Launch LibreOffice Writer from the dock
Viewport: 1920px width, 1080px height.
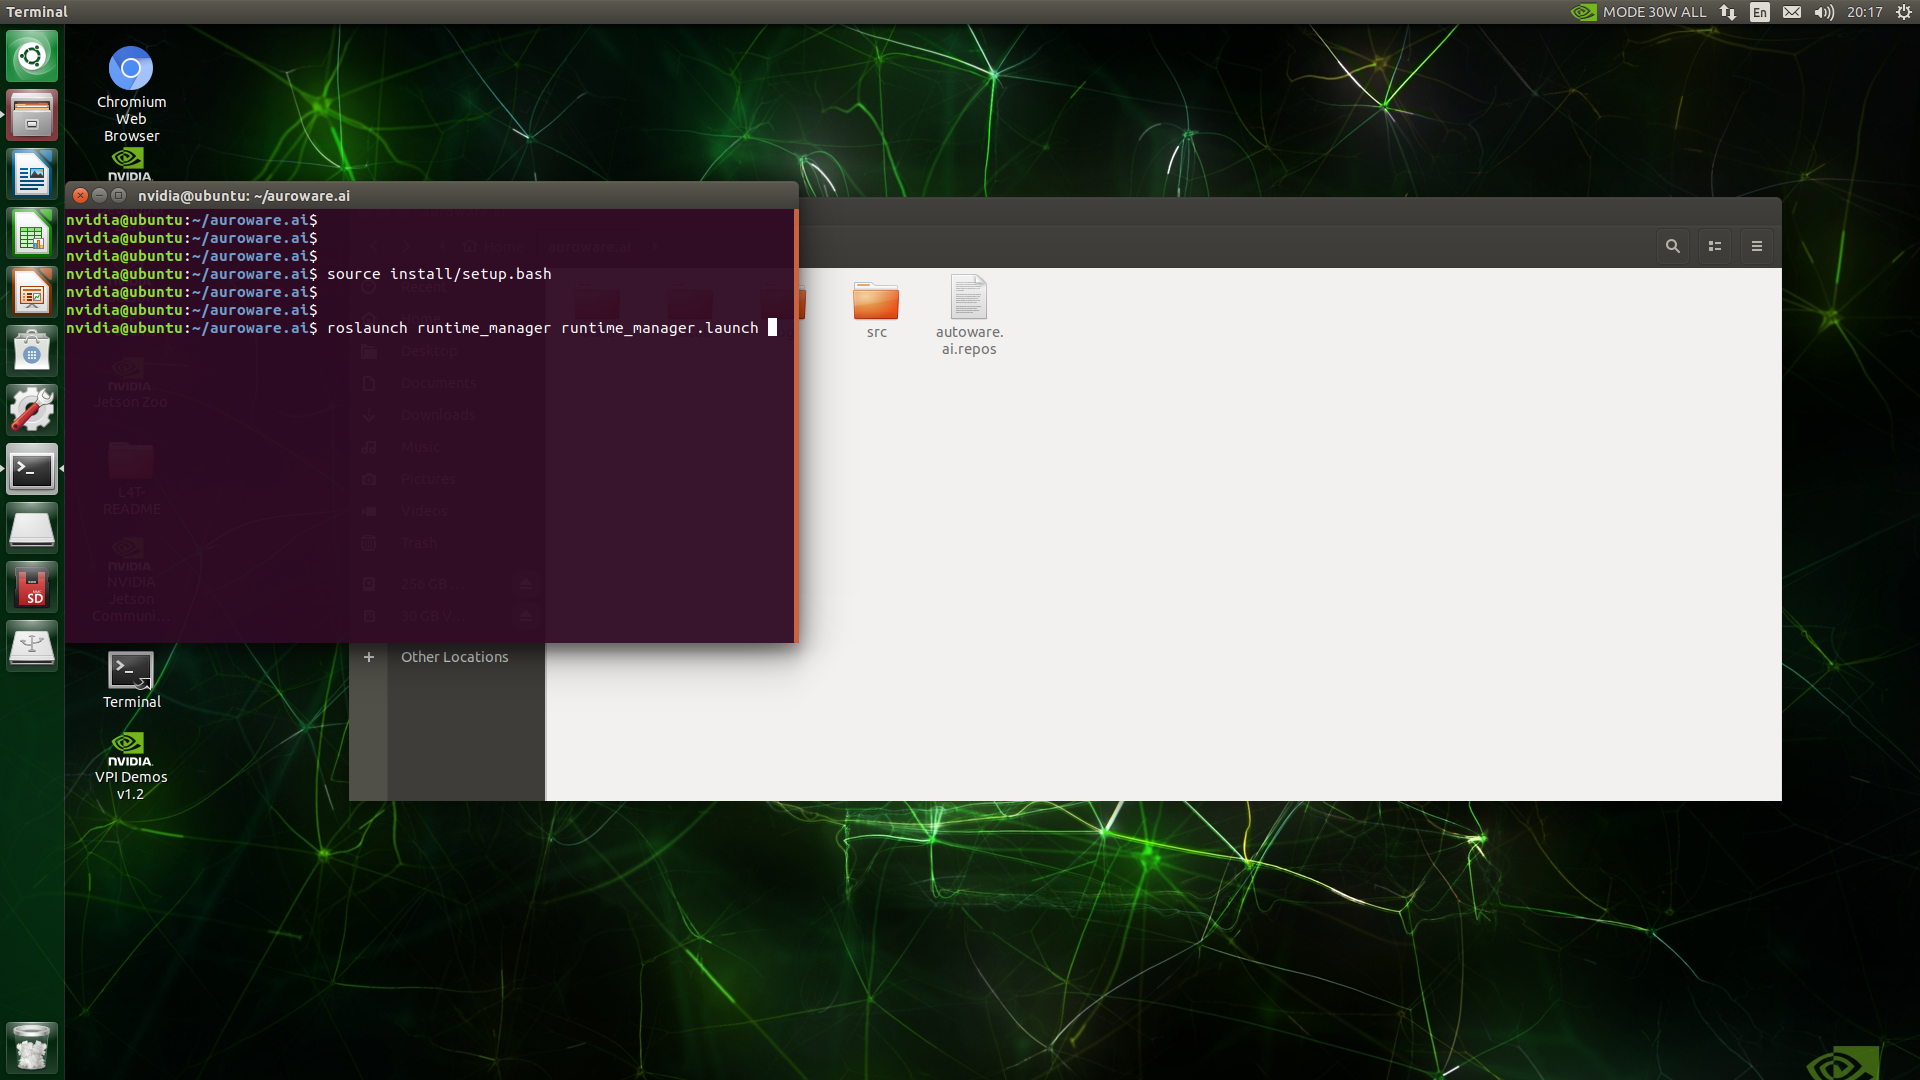point(32,174)
